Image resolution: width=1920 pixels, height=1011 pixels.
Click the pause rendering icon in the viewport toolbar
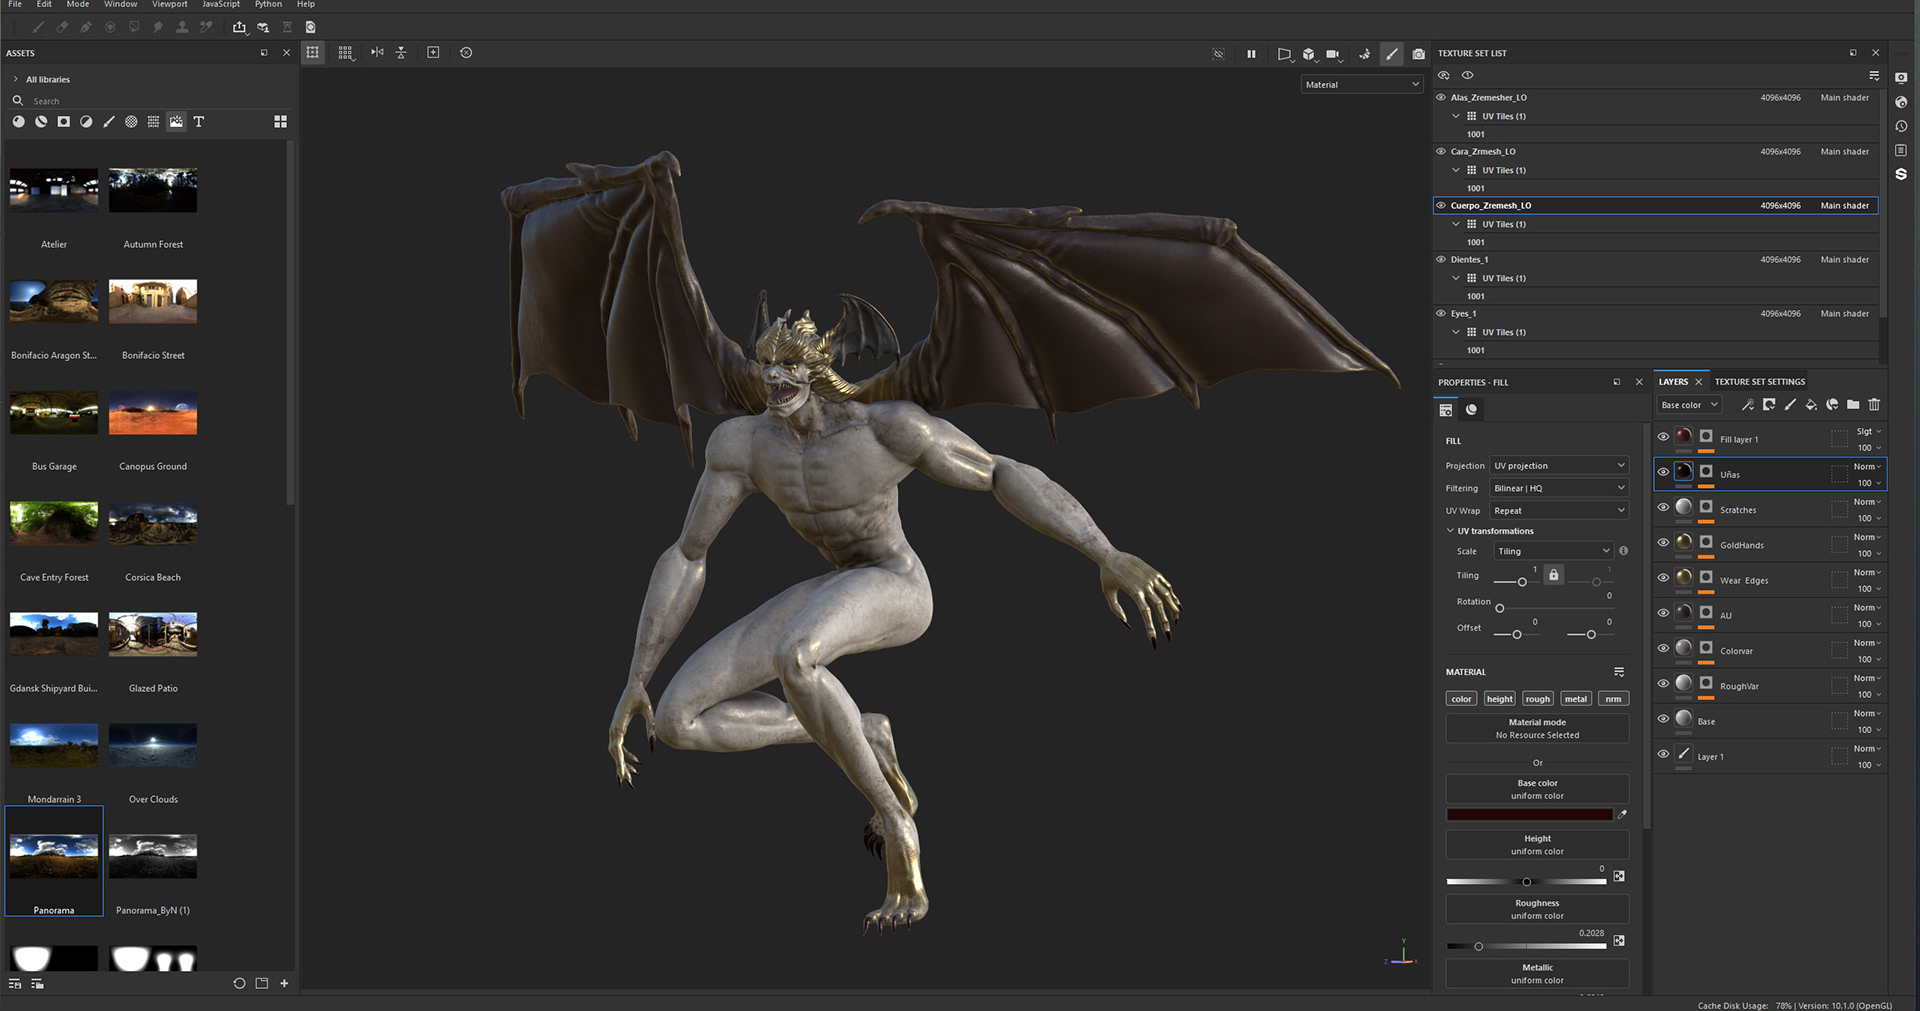click(x=1251, y=54)
